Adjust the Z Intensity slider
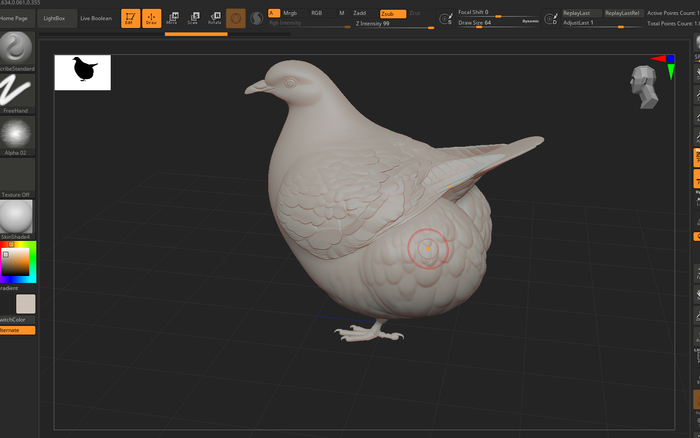 point(395,25)
